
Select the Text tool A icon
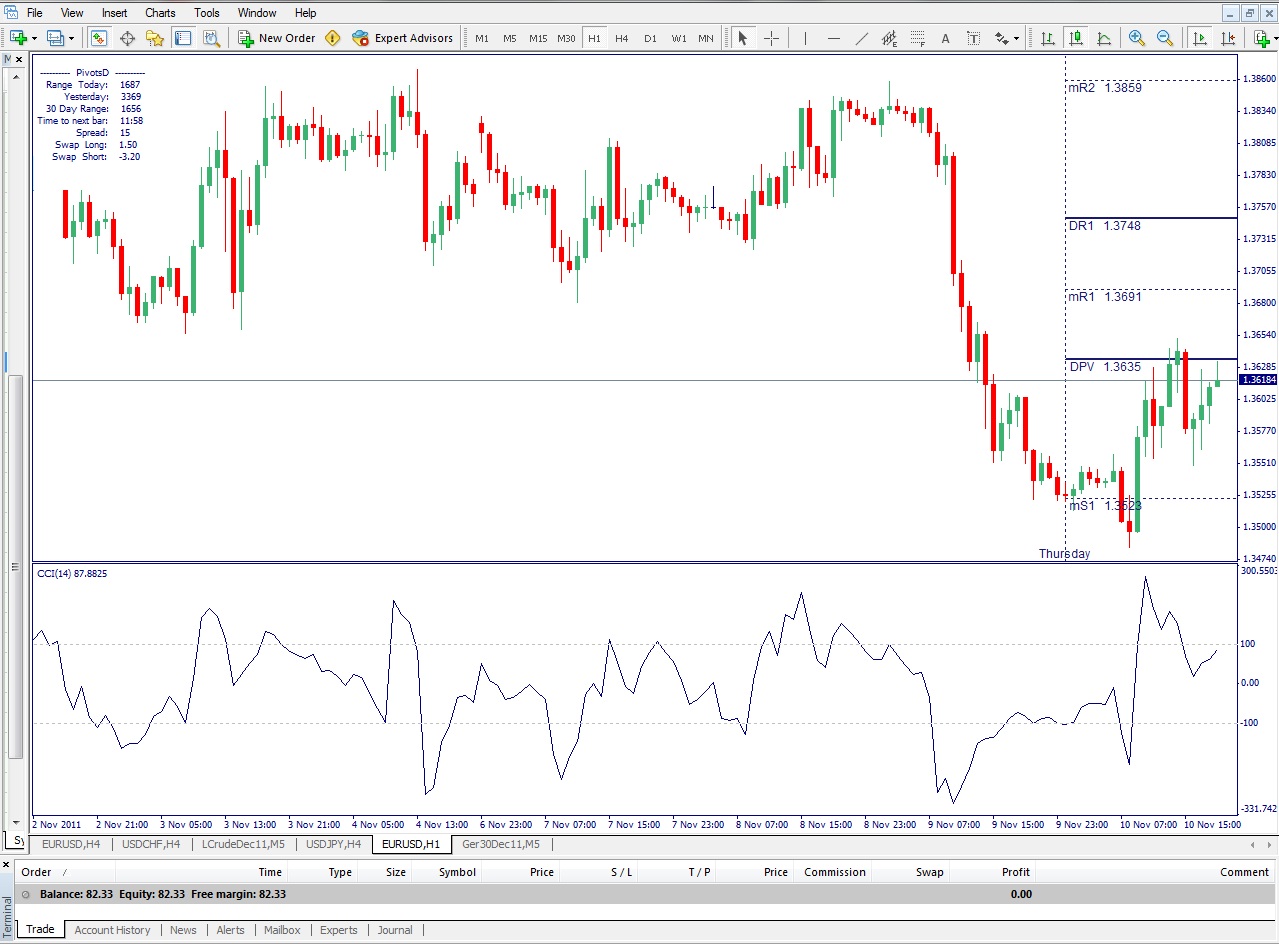click(945, 38)
